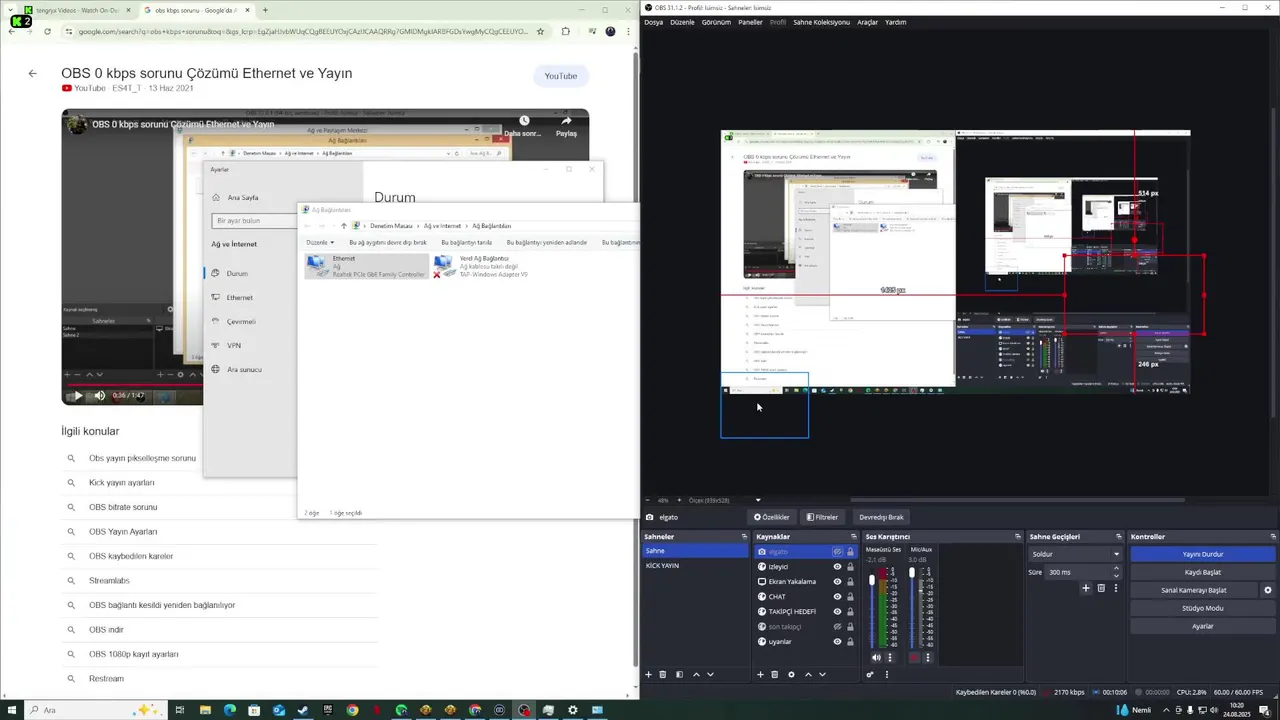Hide the CHAT source
Viewport: 1280px width, 720px height.
tap(837, 597)
